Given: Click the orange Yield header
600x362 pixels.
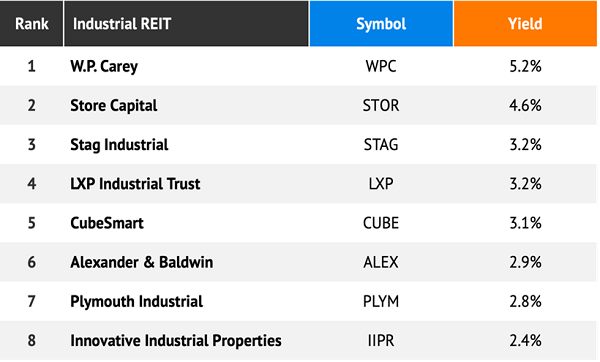Looking at the screenshot, I should 525,24.
